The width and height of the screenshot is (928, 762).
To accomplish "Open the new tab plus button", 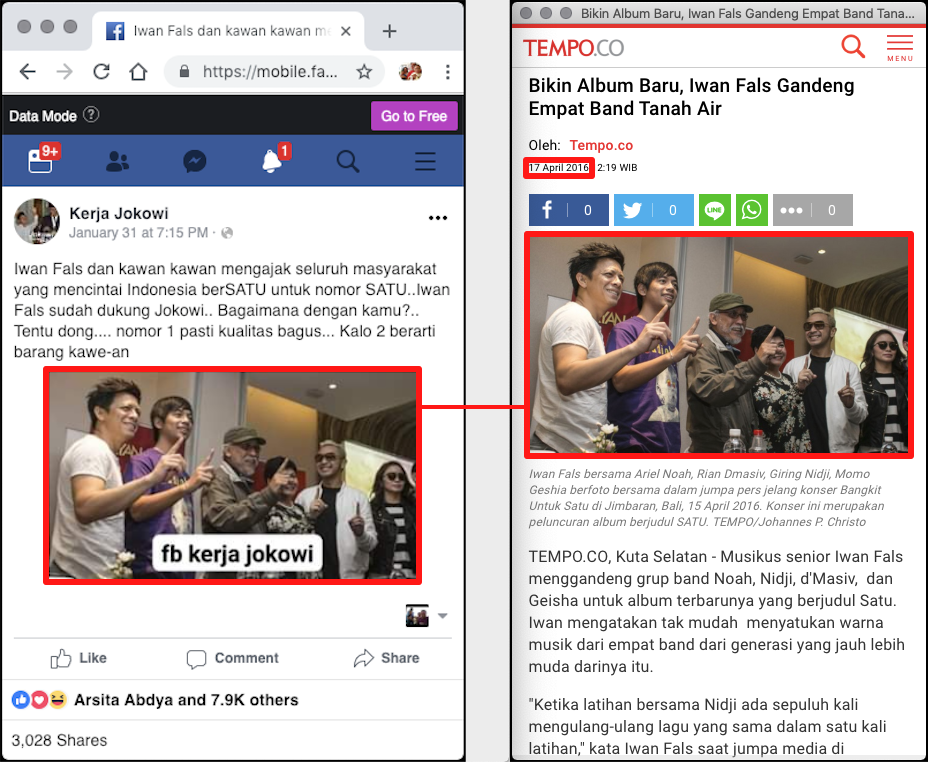I will tap(390, 31).
